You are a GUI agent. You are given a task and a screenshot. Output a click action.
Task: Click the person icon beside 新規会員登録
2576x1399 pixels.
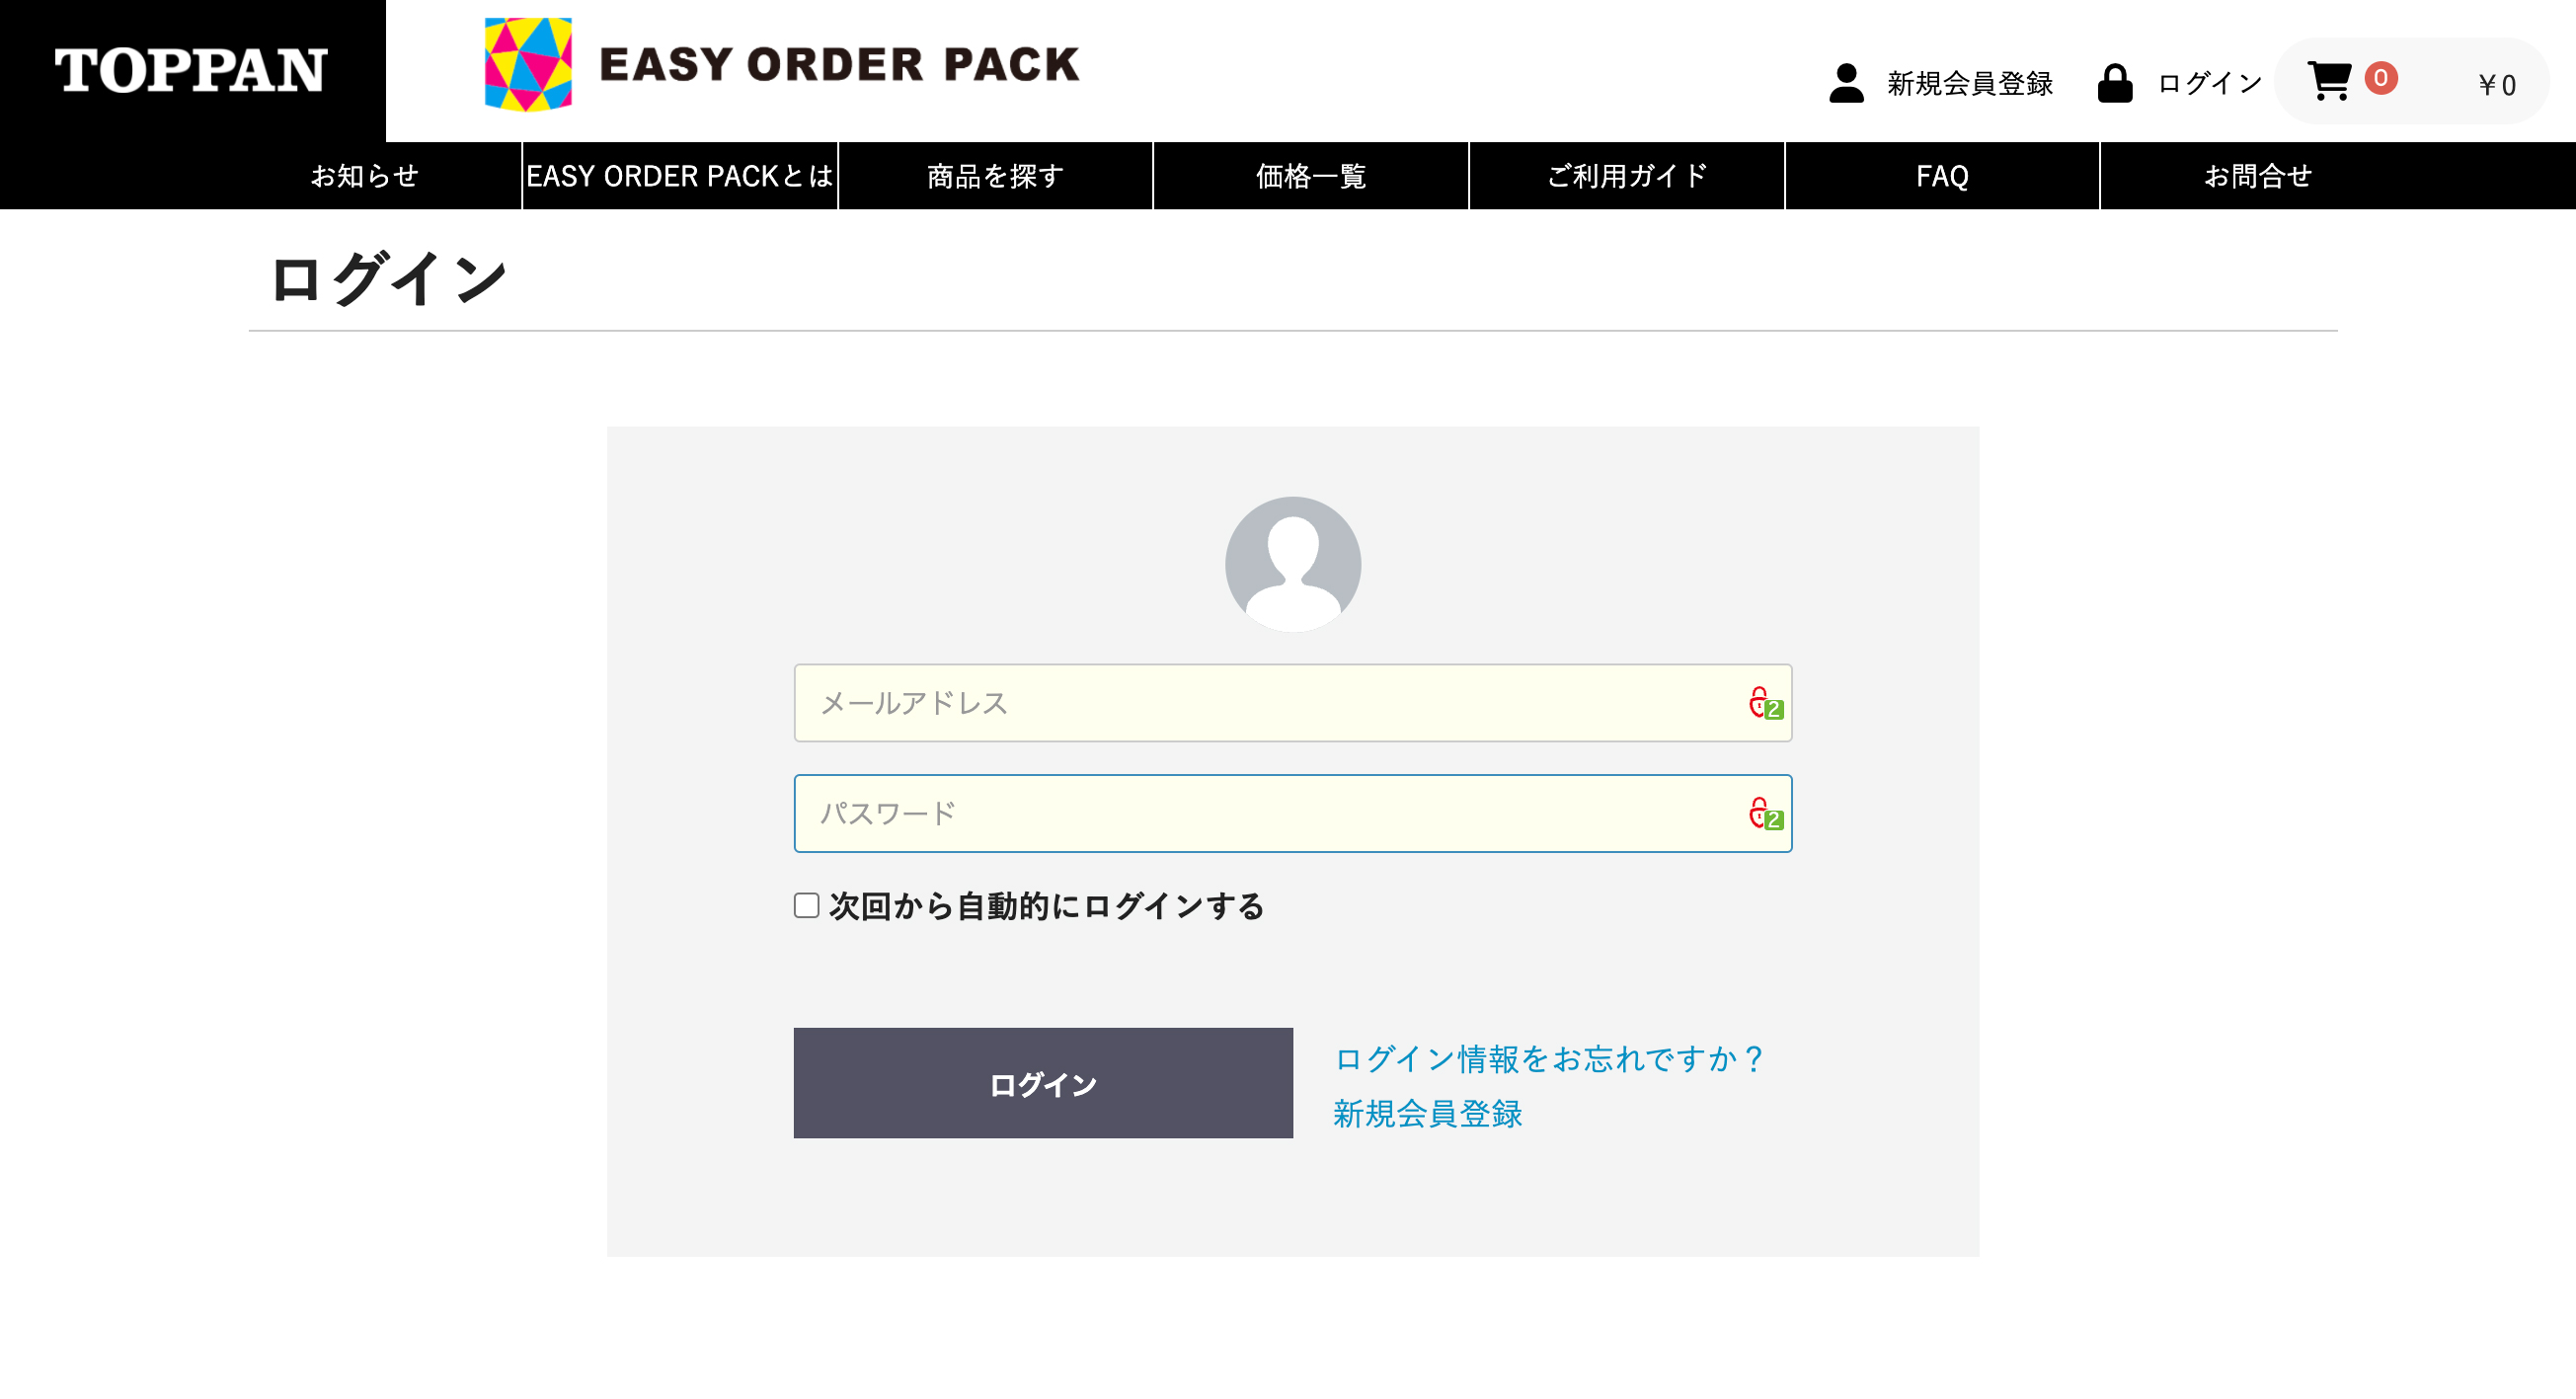click(1846, 83)
